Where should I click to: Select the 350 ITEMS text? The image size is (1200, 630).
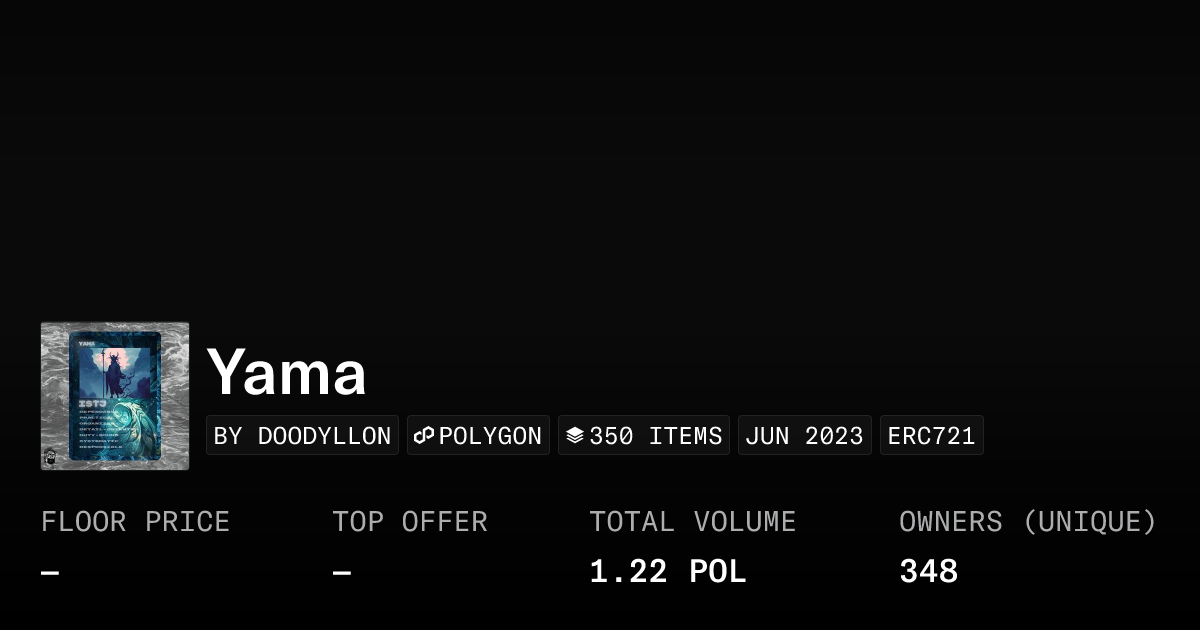656,436
